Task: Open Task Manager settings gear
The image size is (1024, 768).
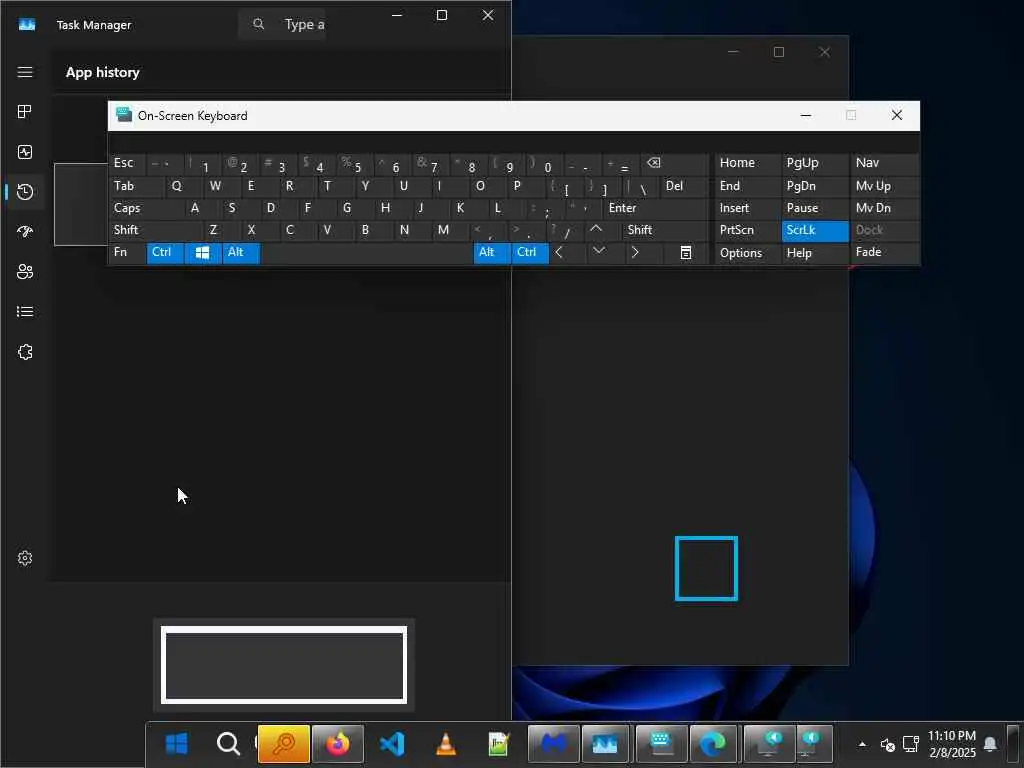Action: click(x=25, y=558)
